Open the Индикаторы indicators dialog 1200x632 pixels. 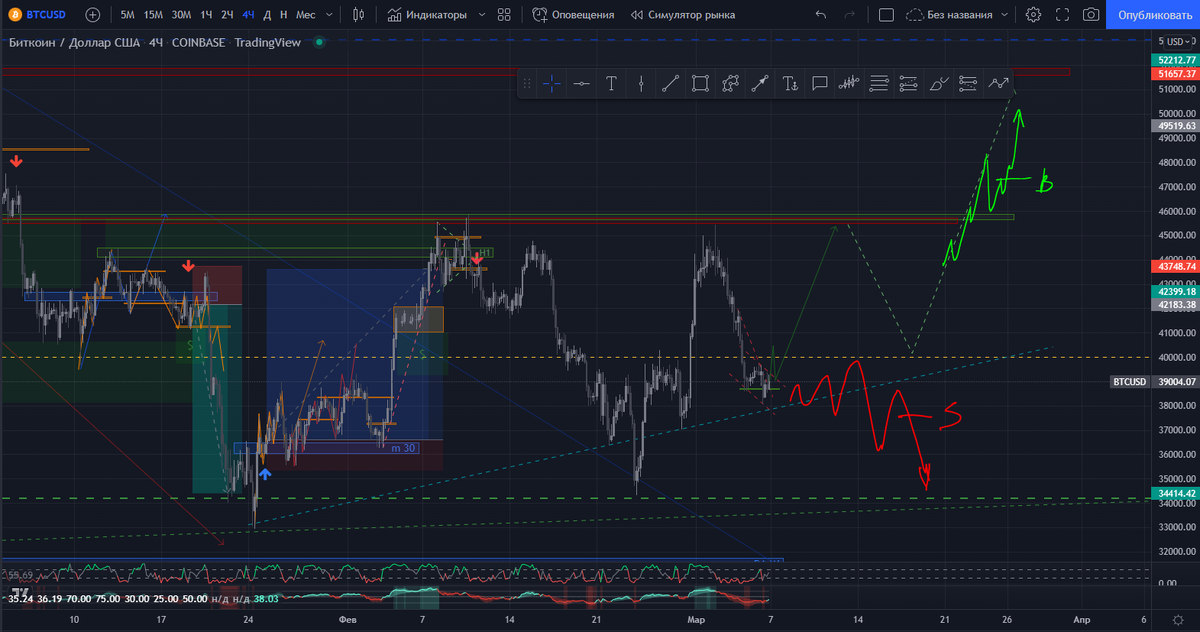[427, 15]
